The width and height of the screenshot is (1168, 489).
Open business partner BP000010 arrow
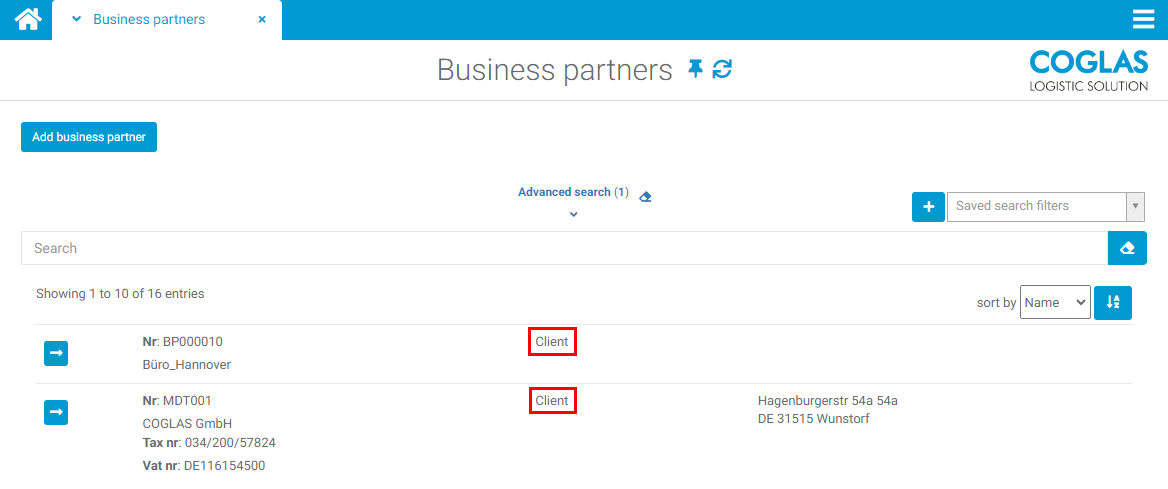(x=56, y=353)
